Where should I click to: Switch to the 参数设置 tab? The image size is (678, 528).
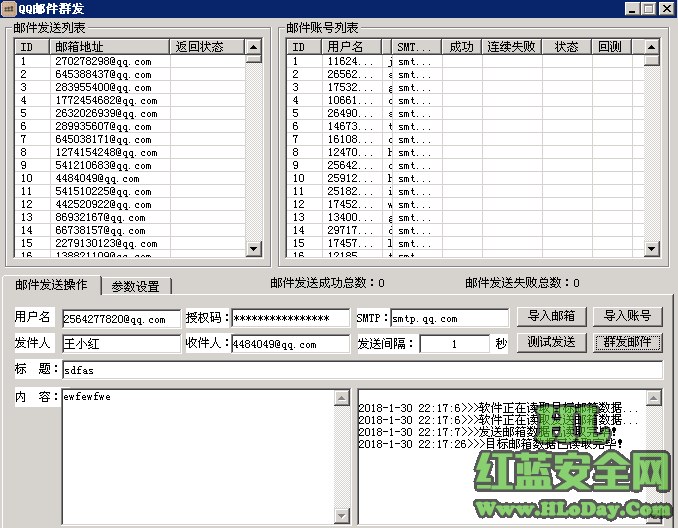(x=136, y=286)
